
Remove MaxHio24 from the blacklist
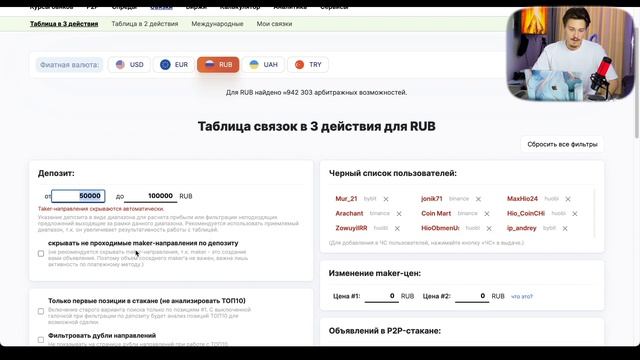point(568,199)
